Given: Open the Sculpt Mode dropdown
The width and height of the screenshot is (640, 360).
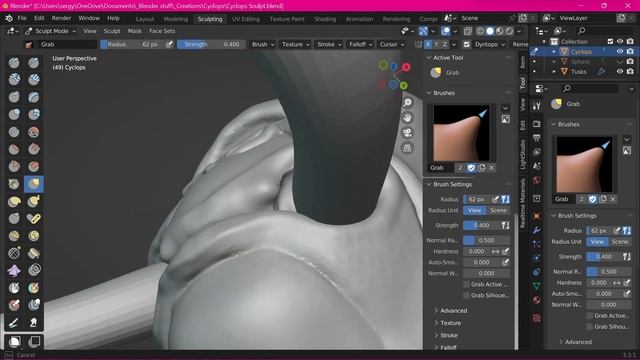Looking at the screenshot, I should pyautogui.click(x=51, y=31).
